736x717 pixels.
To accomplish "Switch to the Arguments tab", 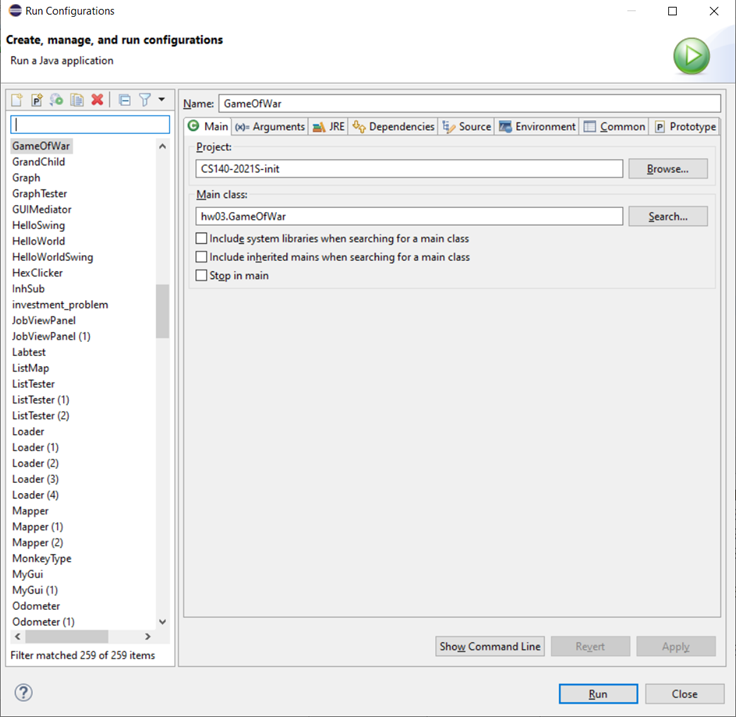I will [270, 127].
